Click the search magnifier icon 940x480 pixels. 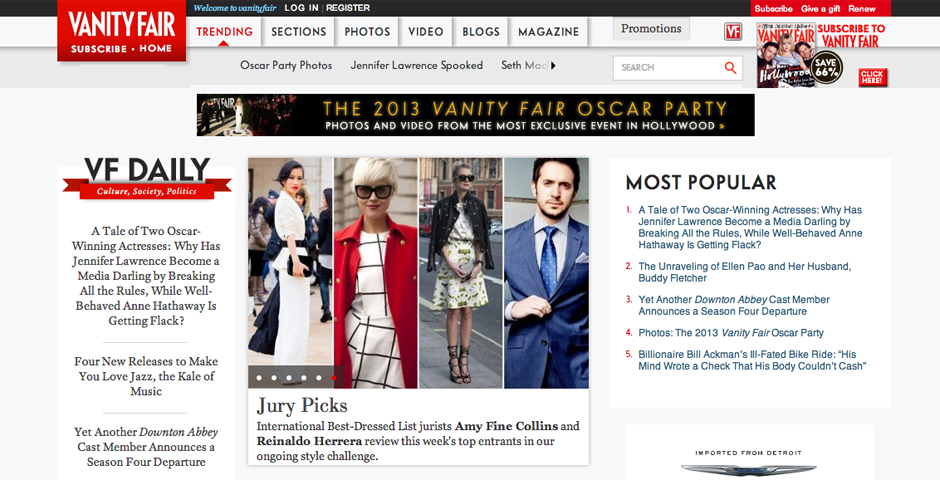tap(730, 68)
